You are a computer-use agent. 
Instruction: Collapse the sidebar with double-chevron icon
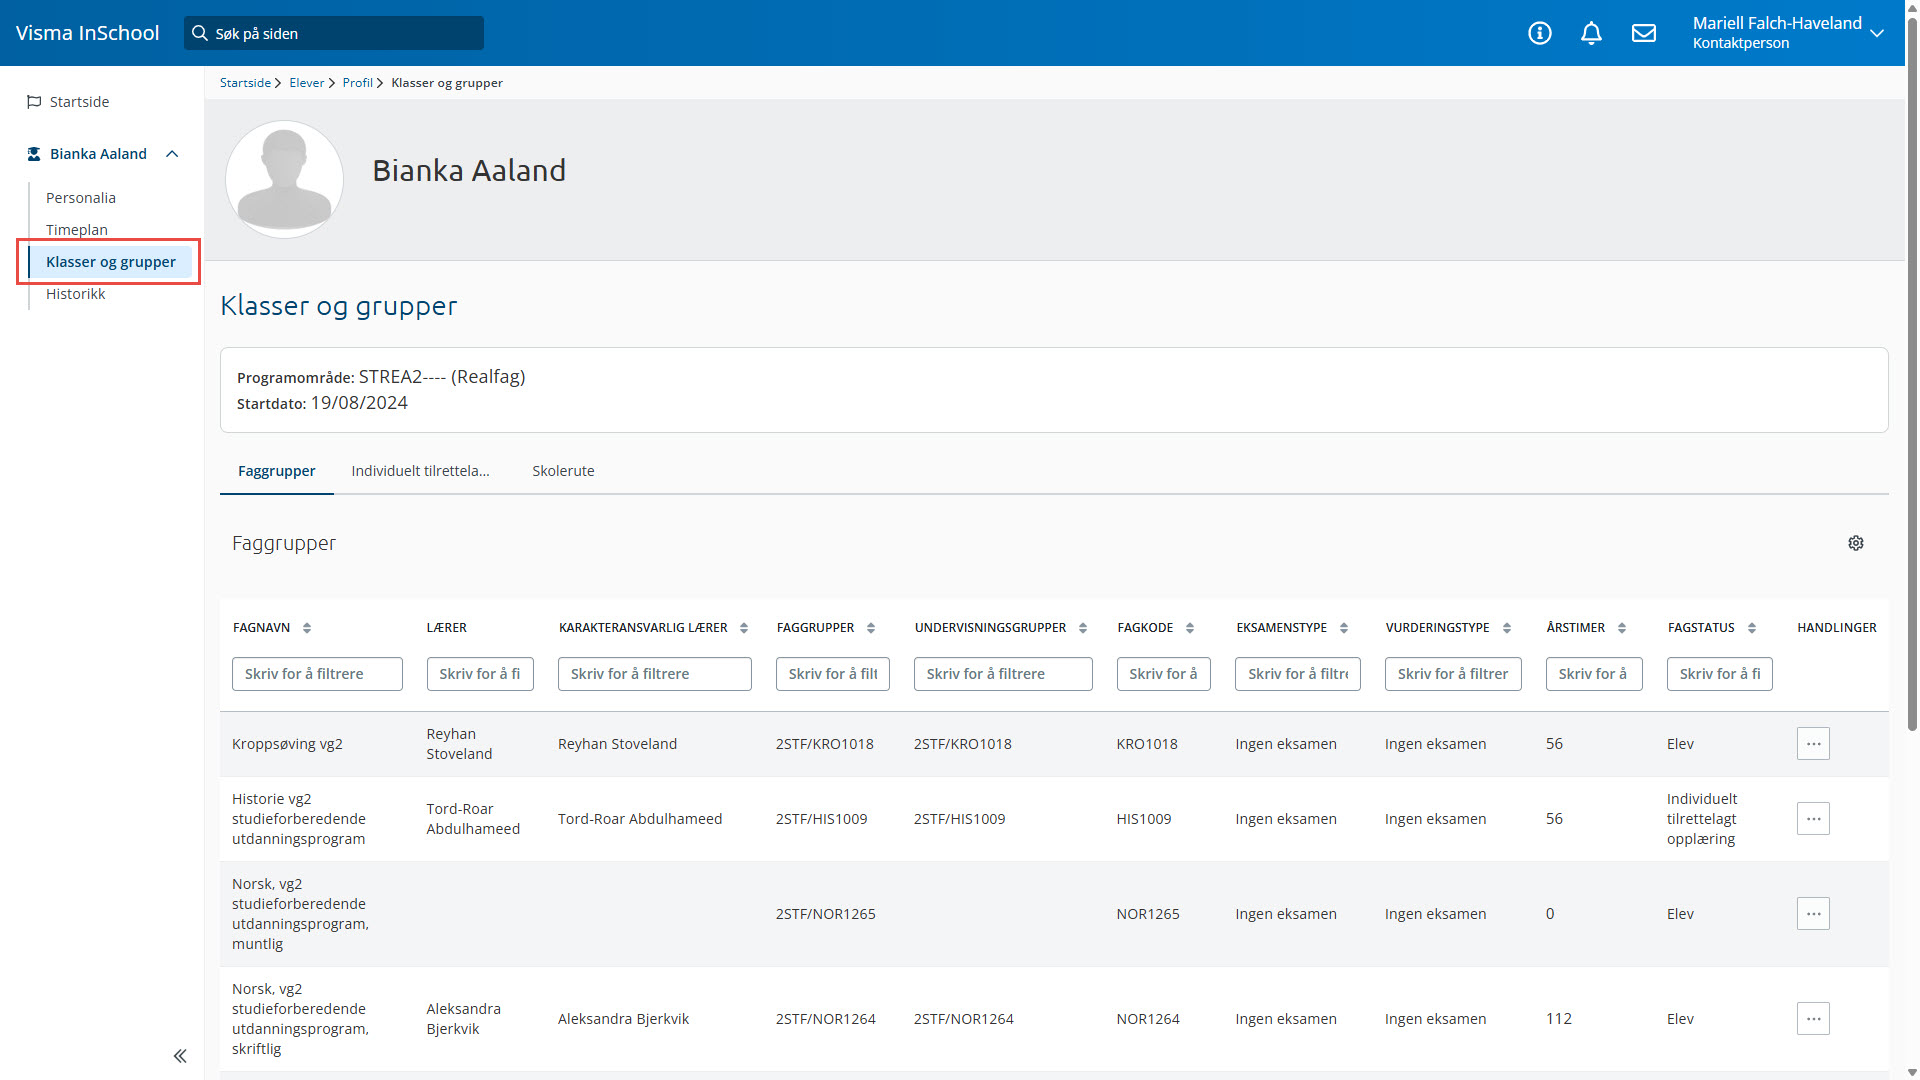pos(180,1056)
